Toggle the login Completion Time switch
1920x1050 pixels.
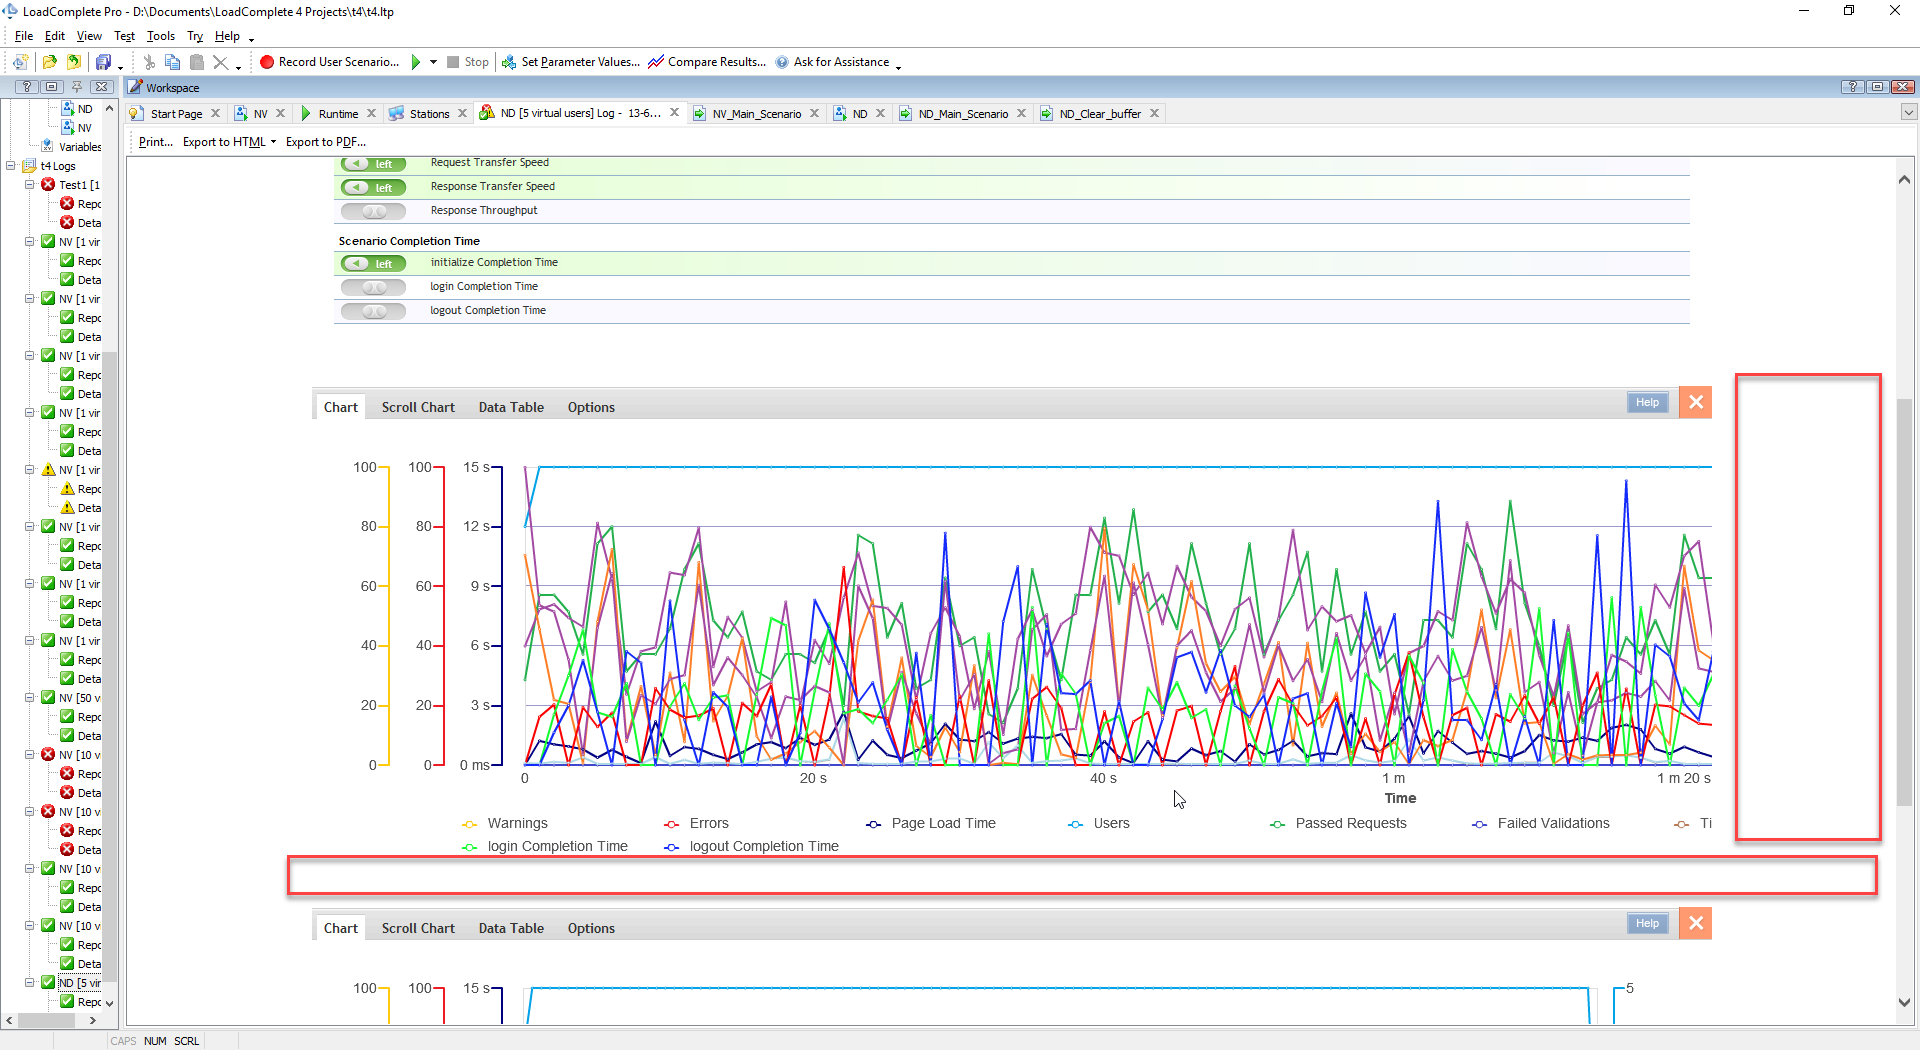(373, 287)
